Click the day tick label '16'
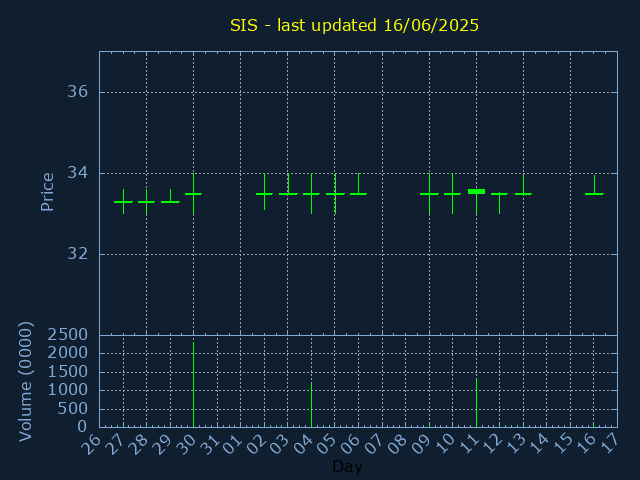Viewport: 640px width, 480px height. [x=586, y=444]
